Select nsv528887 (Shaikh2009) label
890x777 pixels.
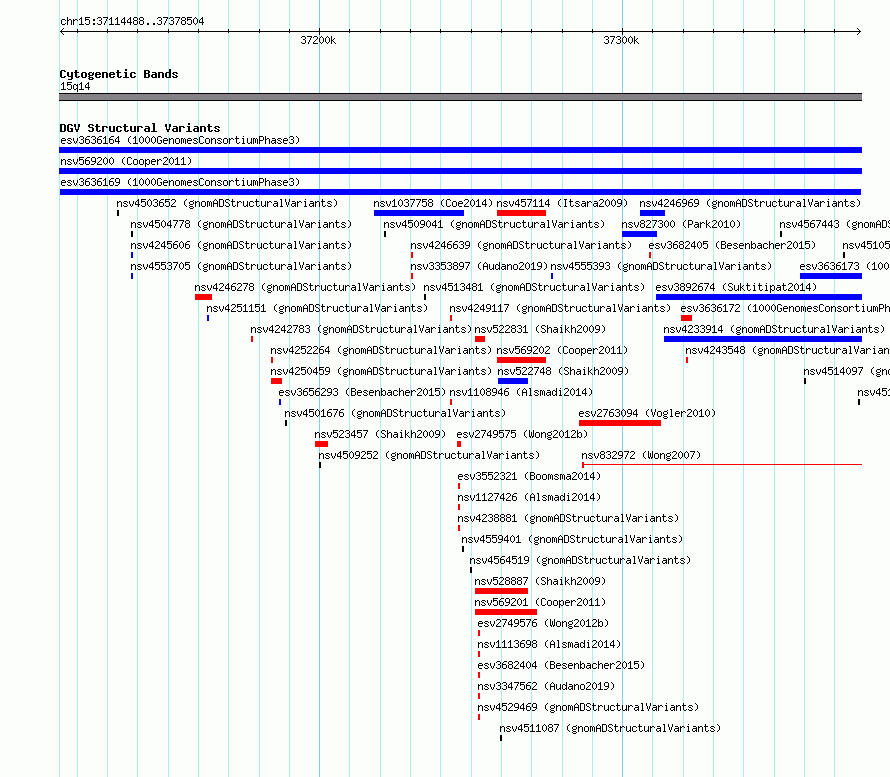(x=540, y=581)
